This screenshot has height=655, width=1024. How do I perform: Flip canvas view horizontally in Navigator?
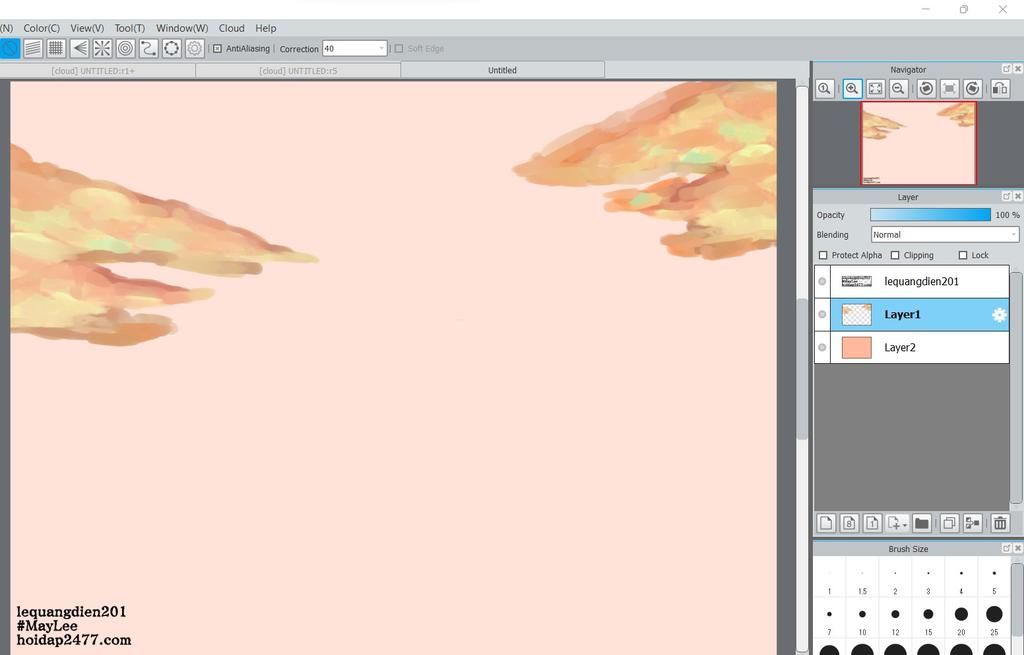tap(1000, 88)
